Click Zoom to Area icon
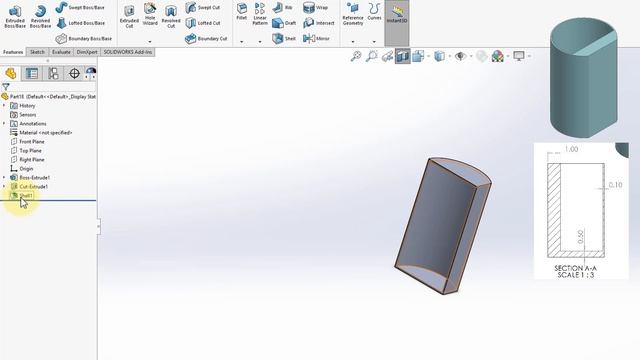The width and height of the screenshot is (640, 360). pos(371,56)
